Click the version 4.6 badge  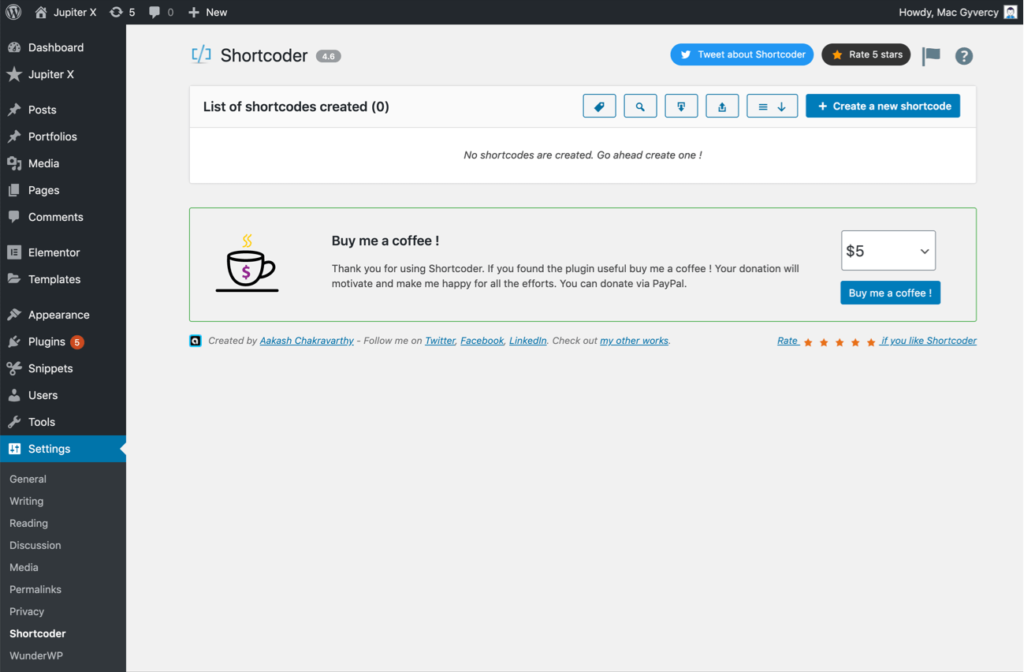pos(328,56)
